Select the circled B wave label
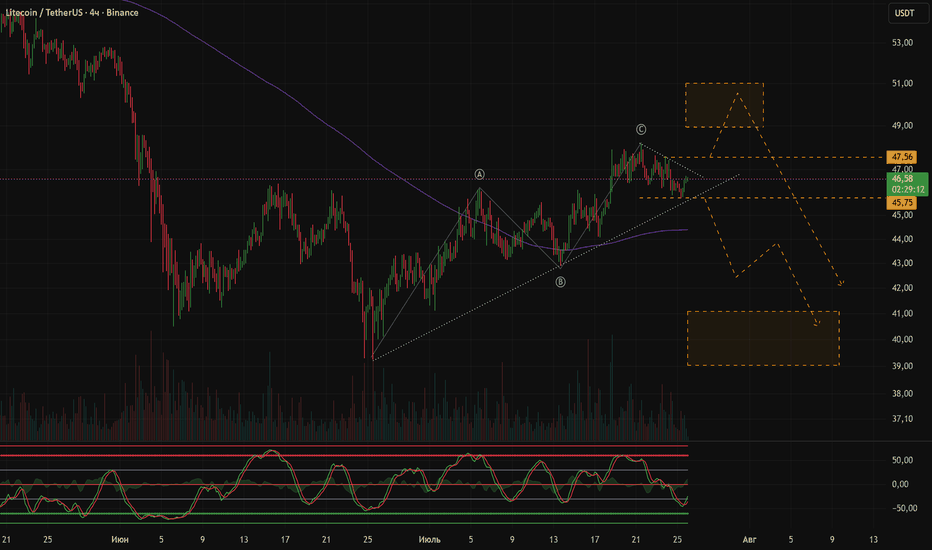The image size is (932, 550). pyautogui.click(x=560, y=282)
